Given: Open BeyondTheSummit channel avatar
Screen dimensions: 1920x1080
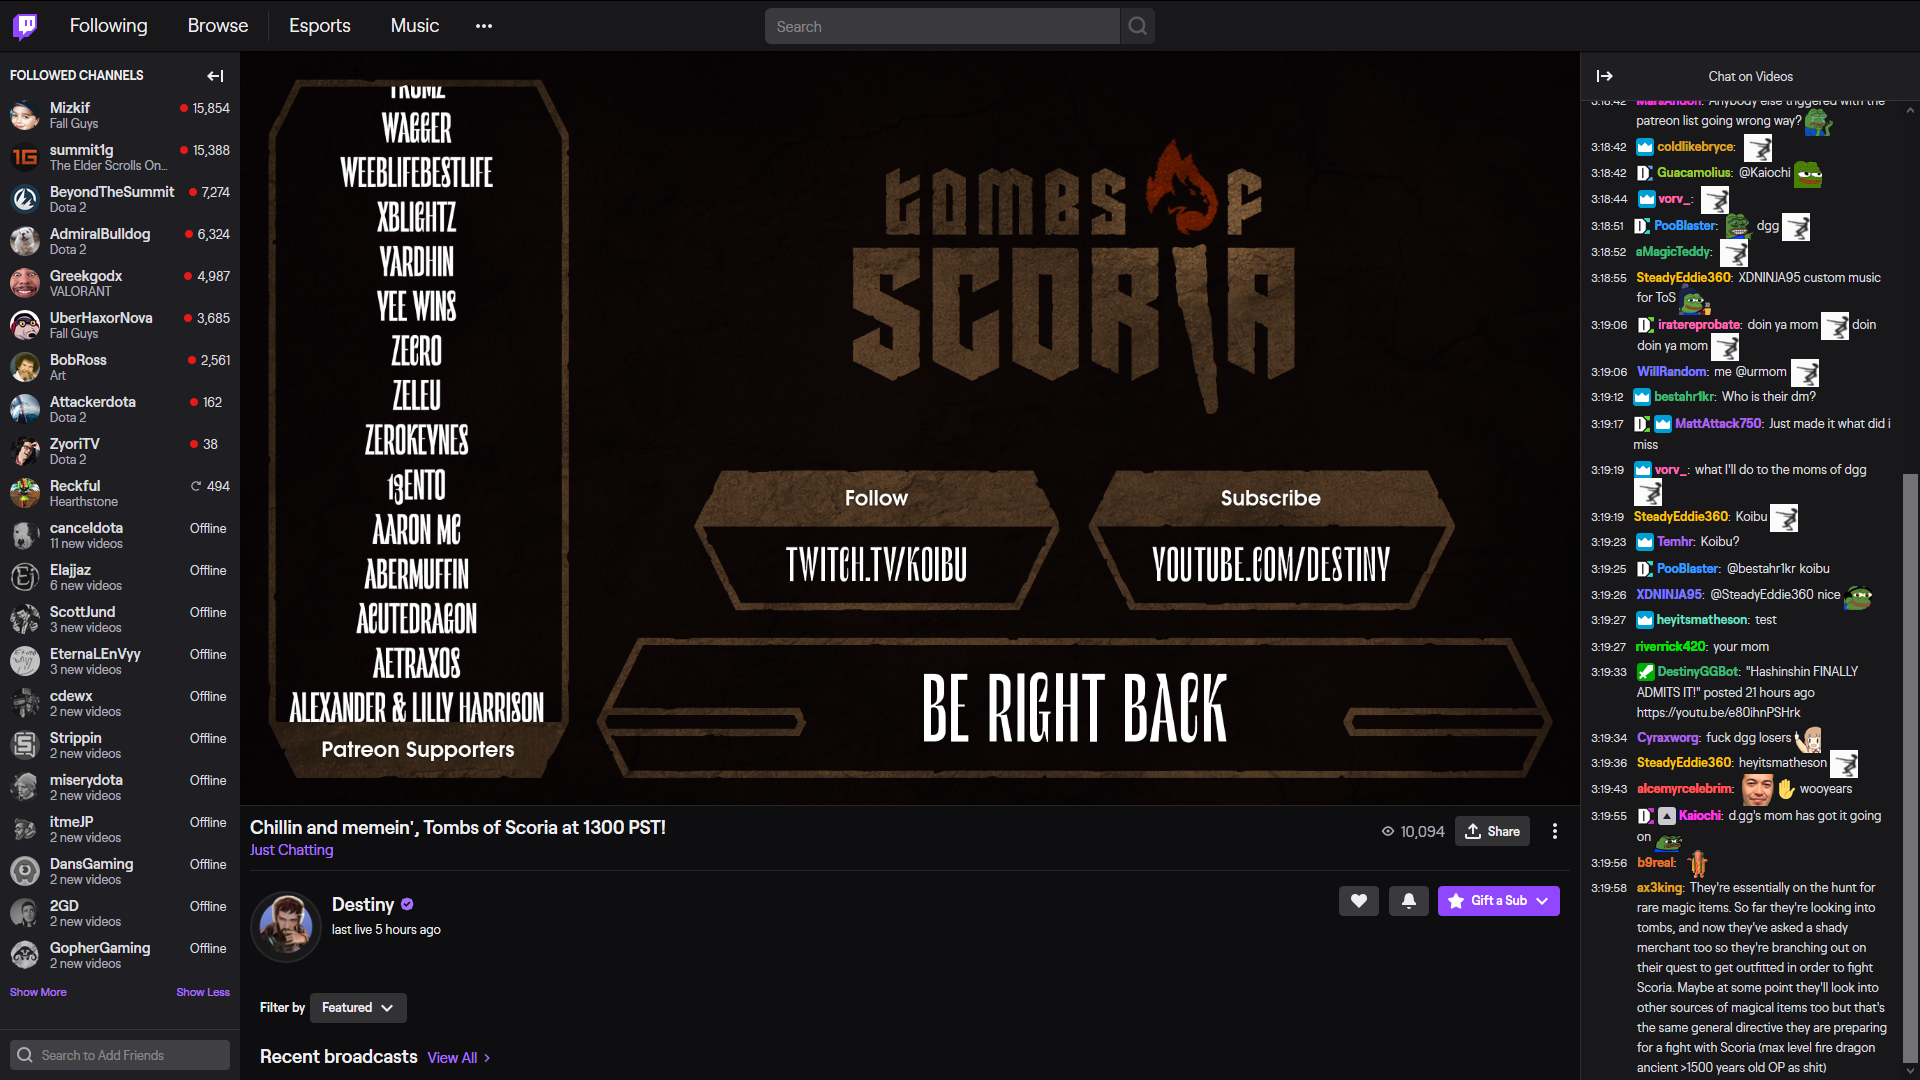Looking at the screenshot, I should [25, 199].
